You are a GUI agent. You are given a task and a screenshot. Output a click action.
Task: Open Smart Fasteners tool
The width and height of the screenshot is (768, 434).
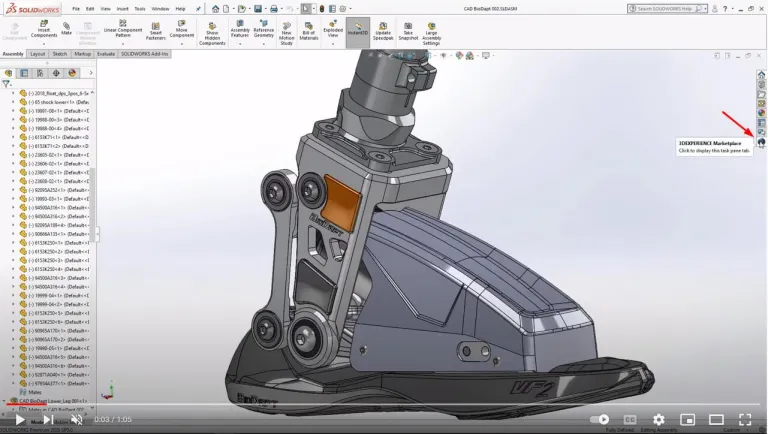coord(155,28)
